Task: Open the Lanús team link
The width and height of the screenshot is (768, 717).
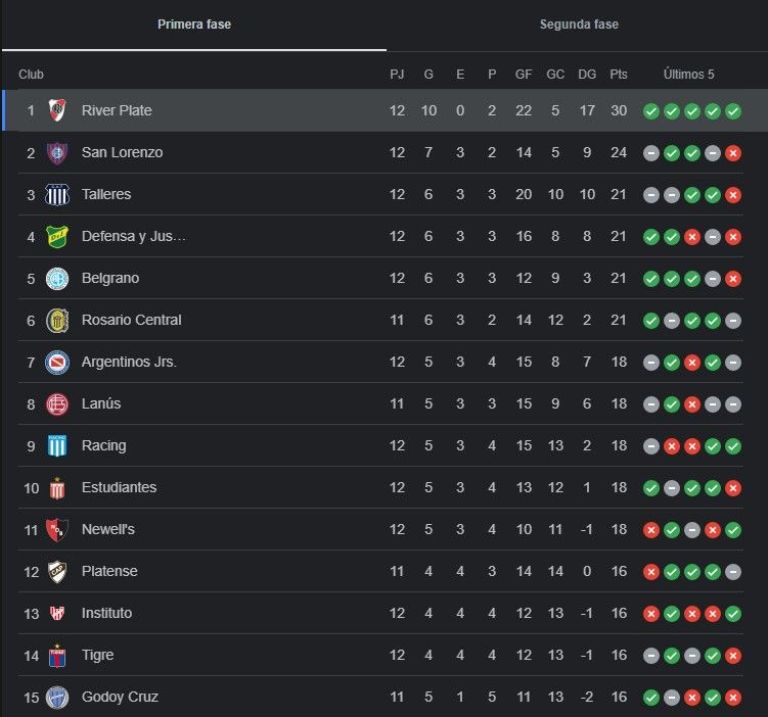Action: pos(101,404)
